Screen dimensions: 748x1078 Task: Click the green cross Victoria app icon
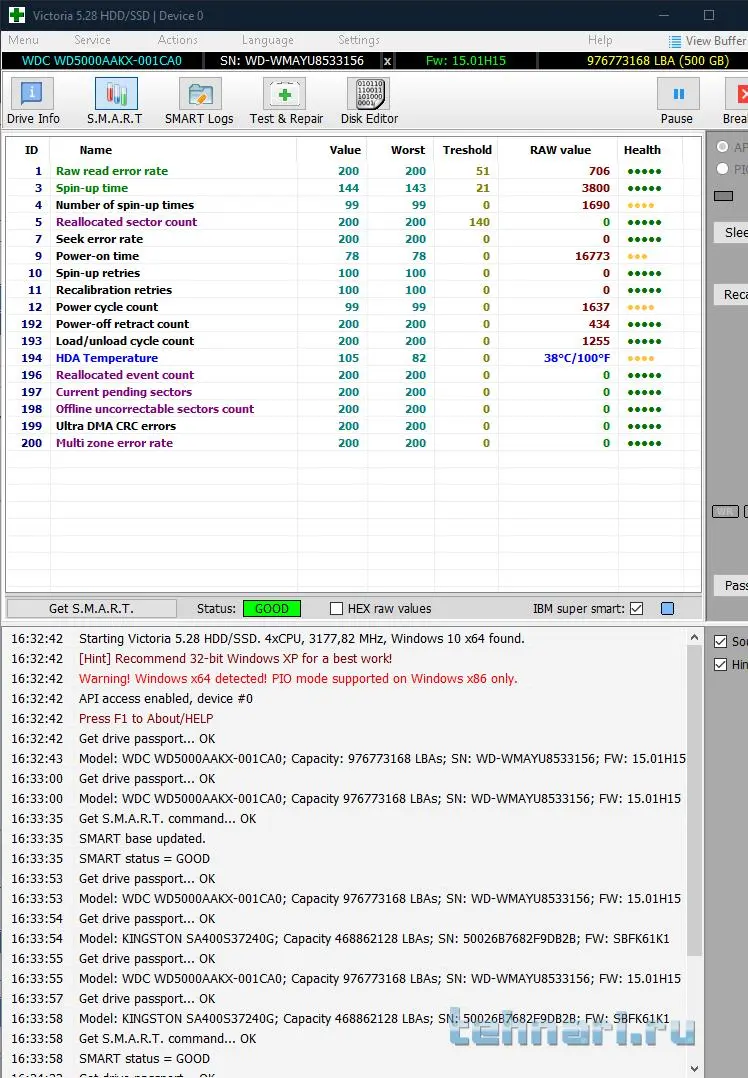[16, 15]
